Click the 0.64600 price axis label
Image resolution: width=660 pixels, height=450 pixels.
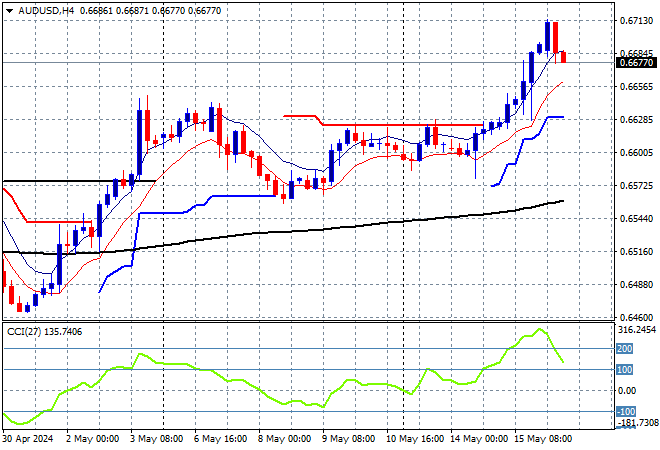coord(636,318)
